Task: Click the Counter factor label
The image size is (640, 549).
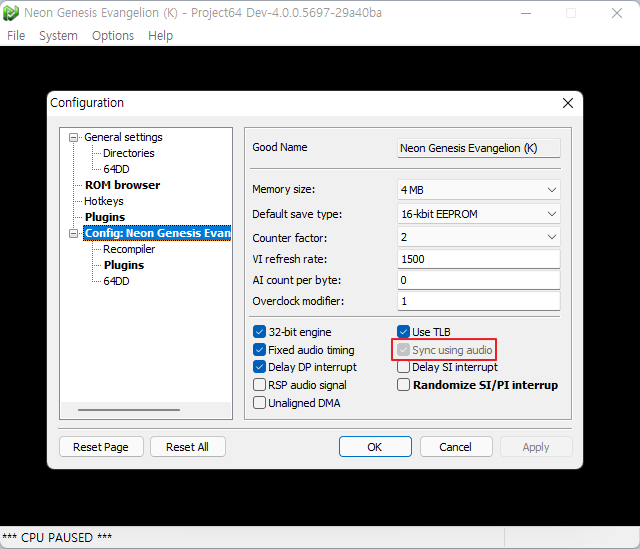Action: [290, 238]
